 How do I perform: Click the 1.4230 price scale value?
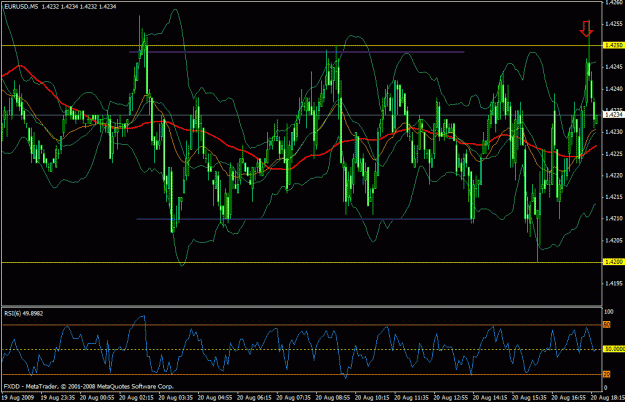click(x=614, y=132)
